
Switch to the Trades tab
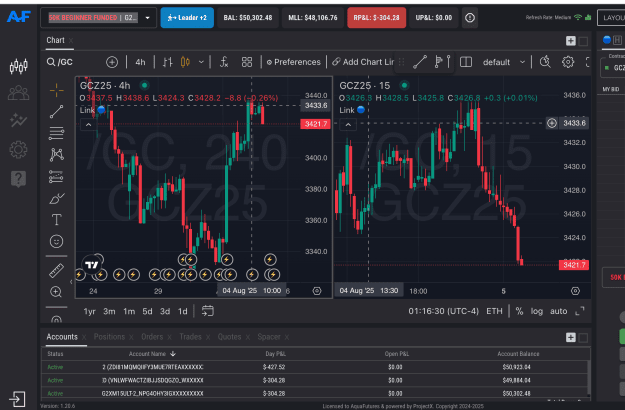click(190, 337)
